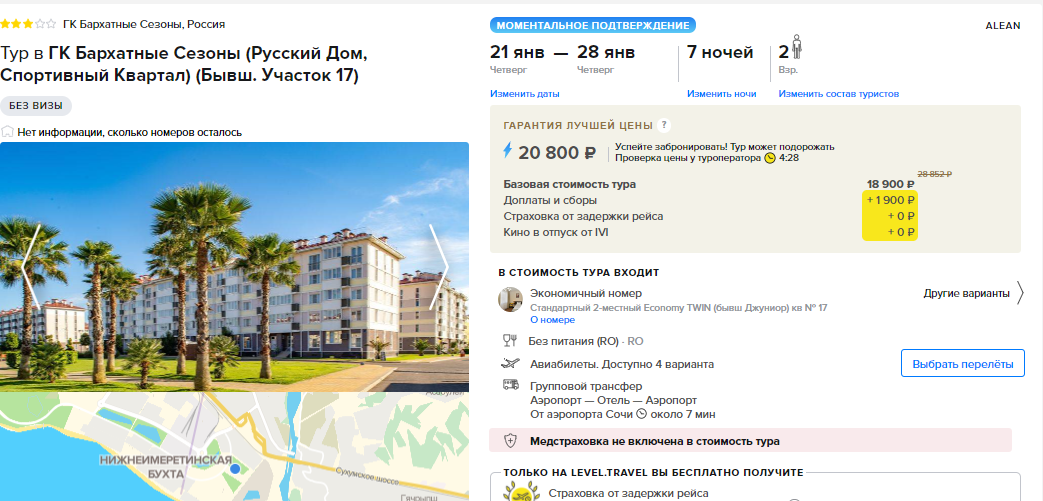Click the tour title heading
The width and height of the screenshot is (1043, 501).
(184, 64)
